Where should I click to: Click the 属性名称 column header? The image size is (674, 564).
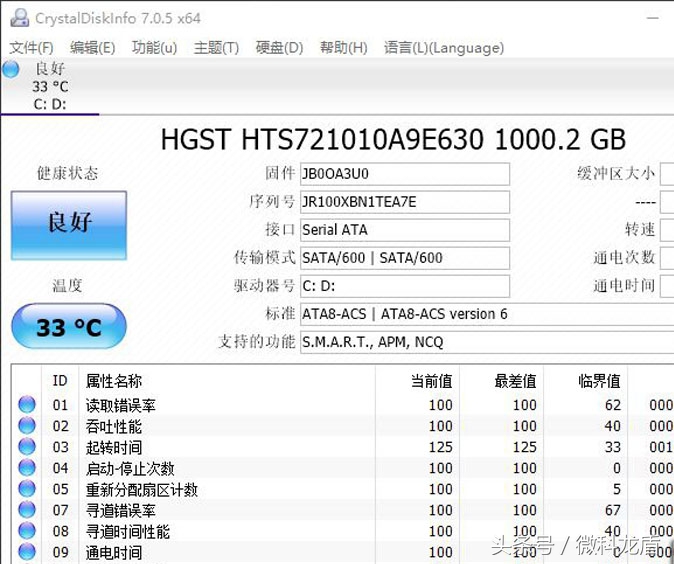(x=227, y=381)
